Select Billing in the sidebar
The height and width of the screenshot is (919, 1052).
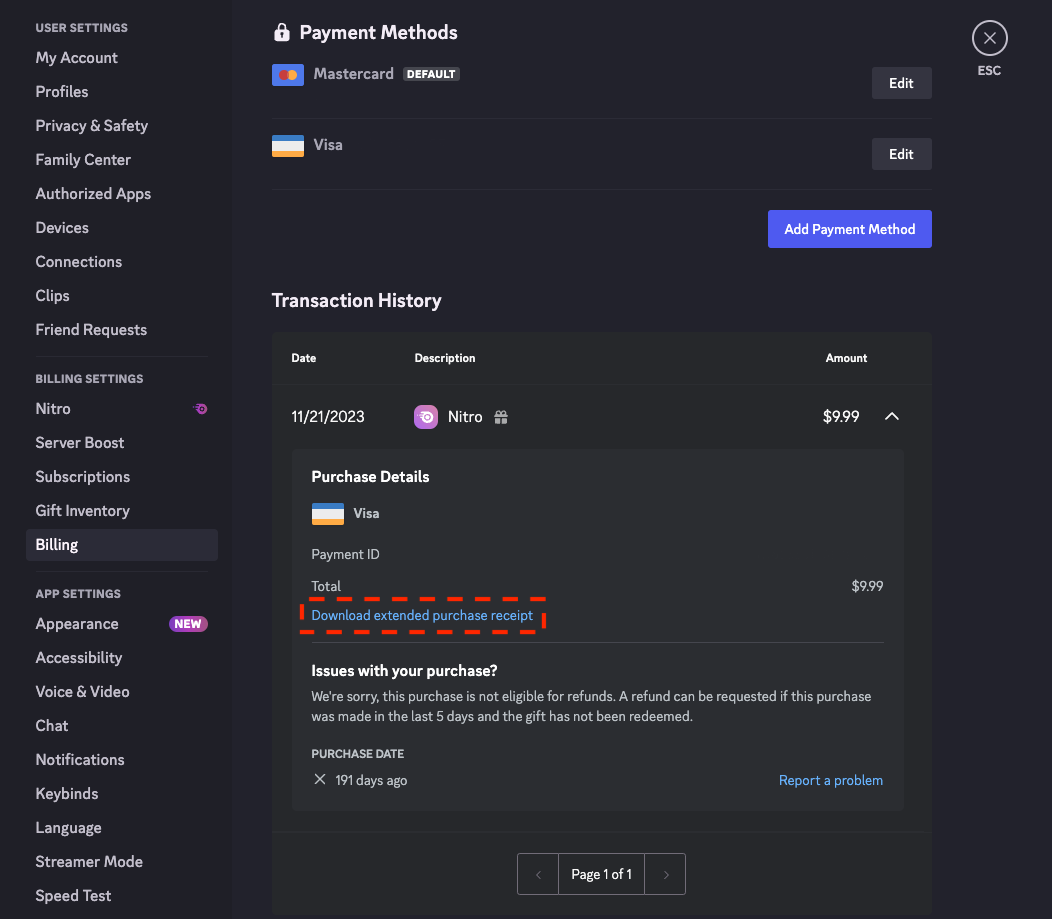click(121, 545)
